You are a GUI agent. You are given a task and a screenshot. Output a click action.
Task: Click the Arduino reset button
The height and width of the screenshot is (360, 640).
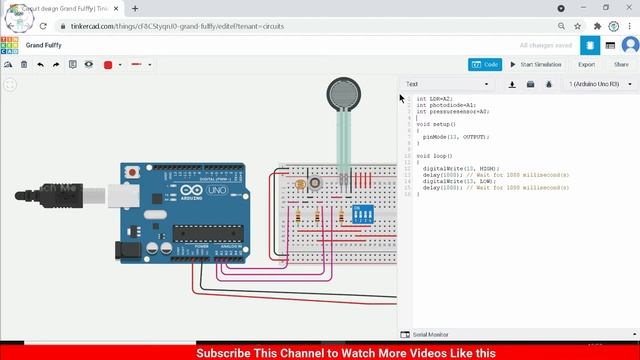coord(132,173)
